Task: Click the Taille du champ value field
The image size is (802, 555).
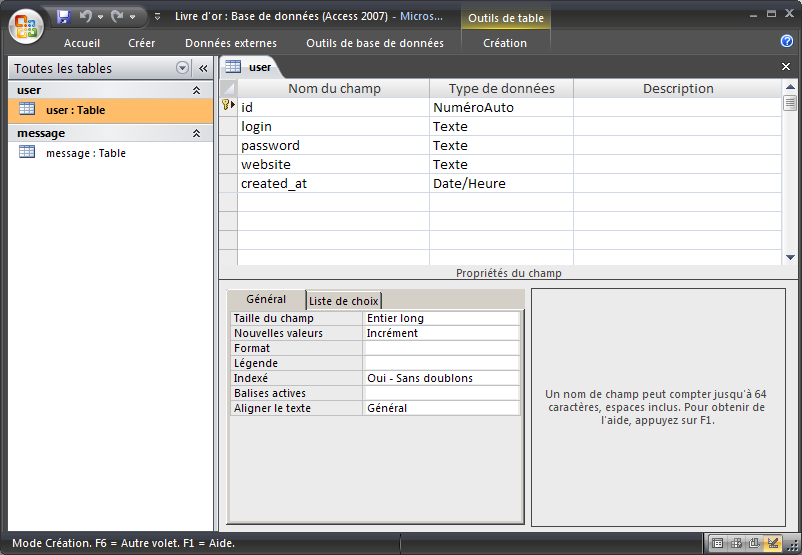Action: pos(441,318)
